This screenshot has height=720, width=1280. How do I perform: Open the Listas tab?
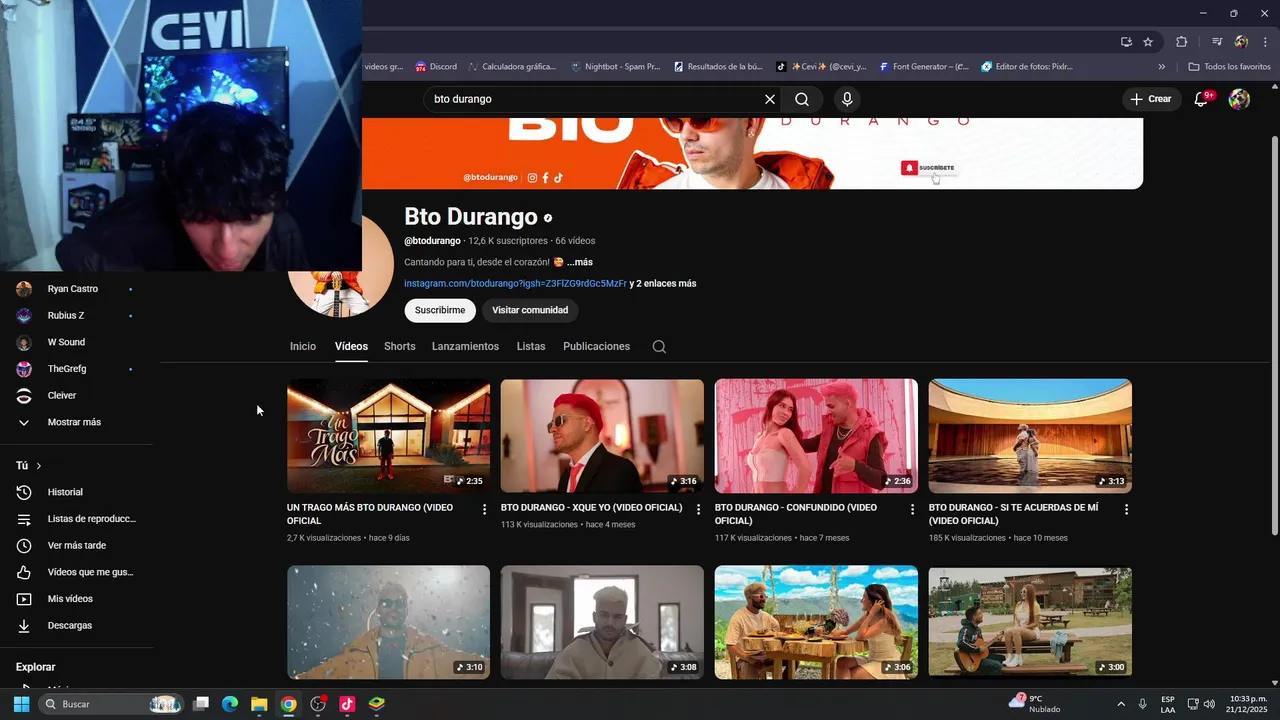tap(531, 347)
